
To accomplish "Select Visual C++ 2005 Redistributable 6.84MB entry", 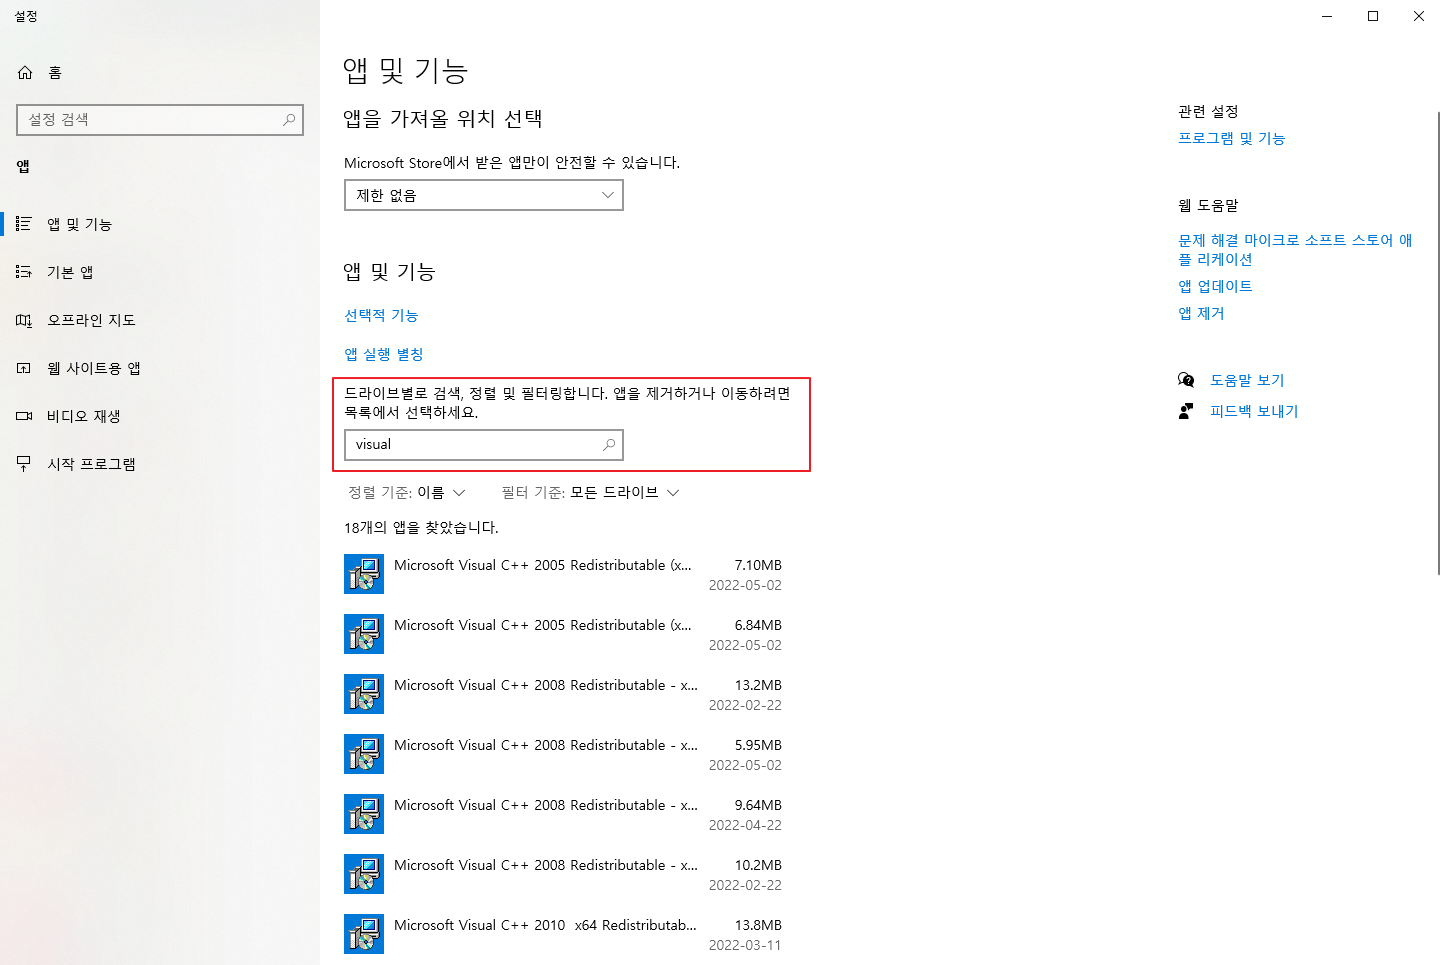I will click(564, 634).
